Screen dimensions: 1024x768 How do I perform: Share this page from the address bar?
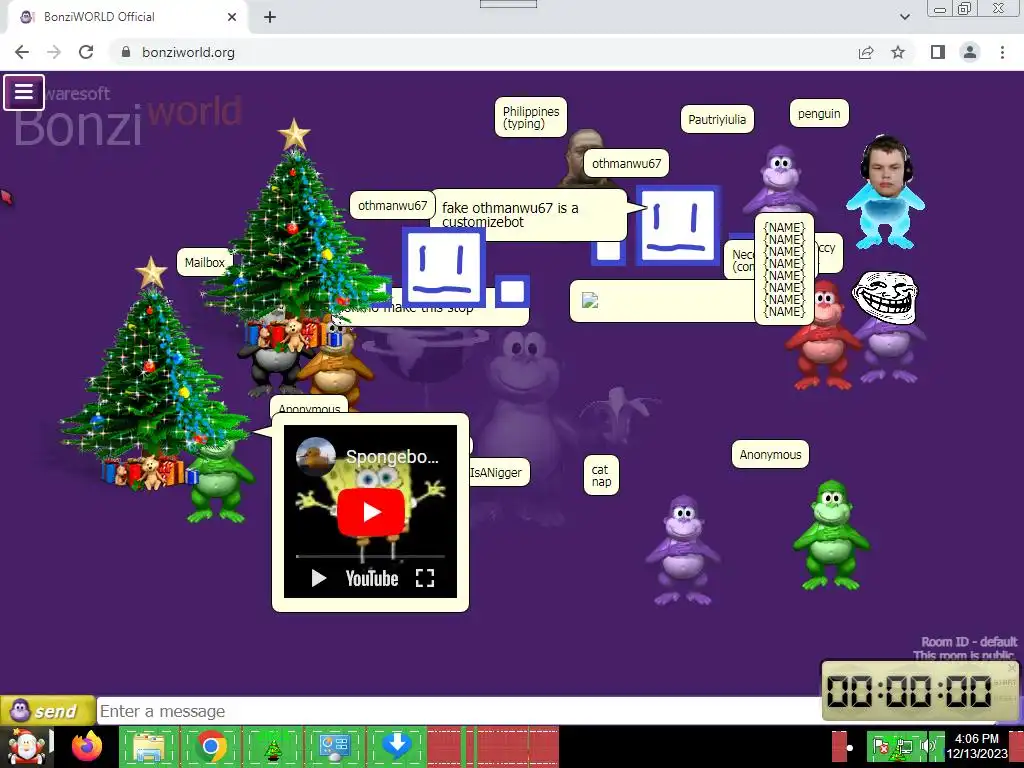point(866,52)
